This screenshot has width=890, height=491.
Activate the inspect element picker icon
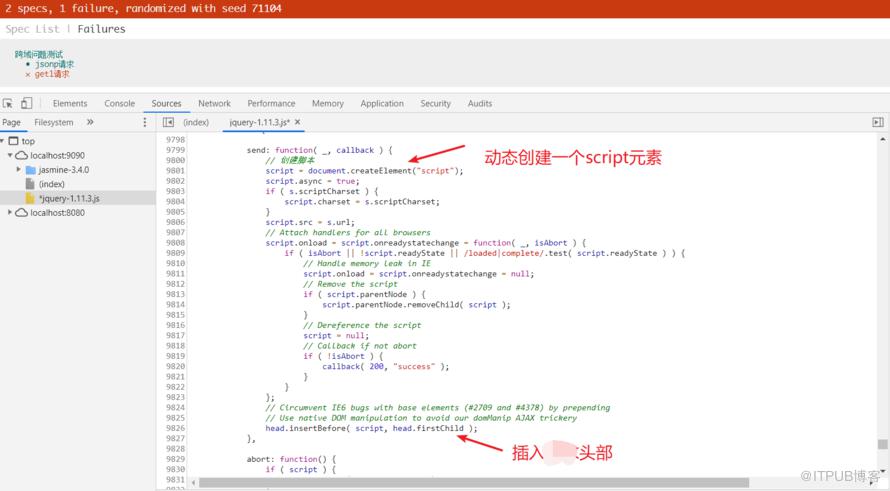[x=8, y=103]
